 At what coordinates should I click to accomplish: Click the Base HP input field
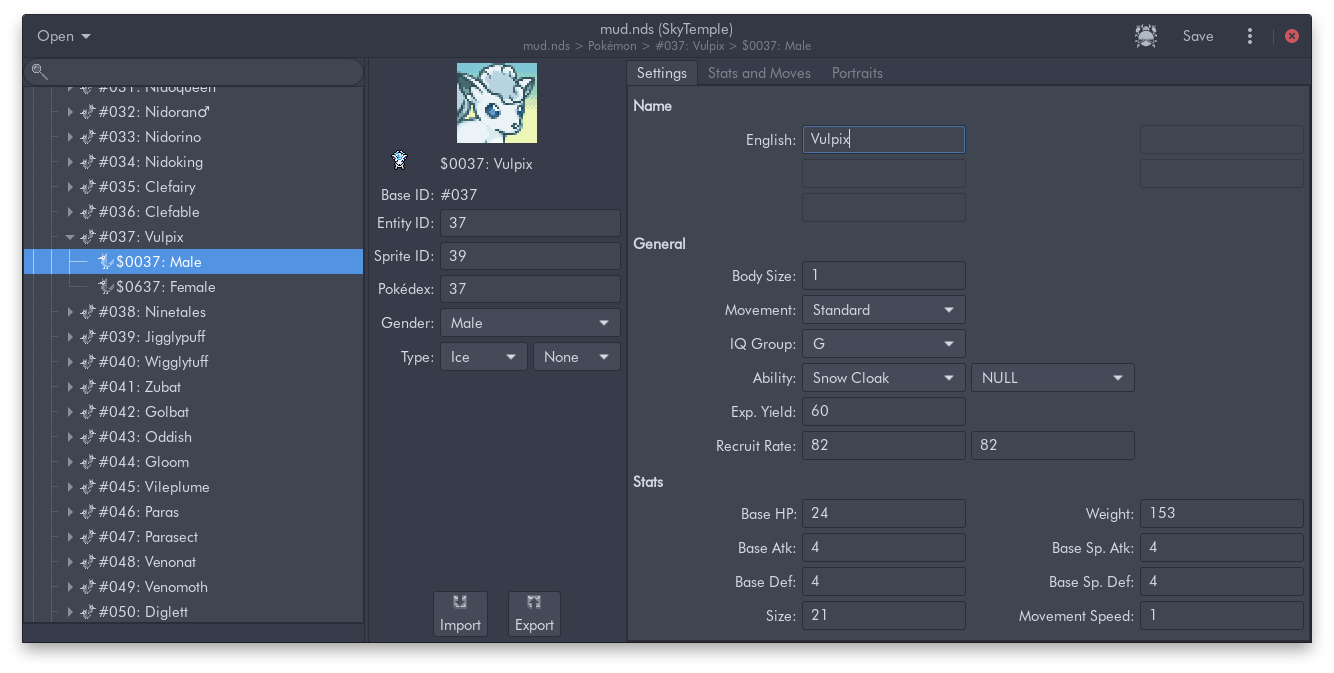pos(883,513)
